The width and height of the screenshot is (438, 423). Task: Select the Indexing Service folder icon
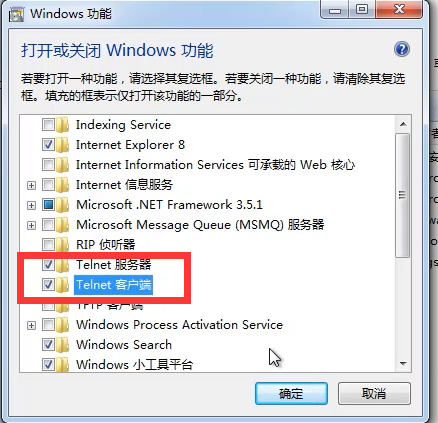pos(63,125)
